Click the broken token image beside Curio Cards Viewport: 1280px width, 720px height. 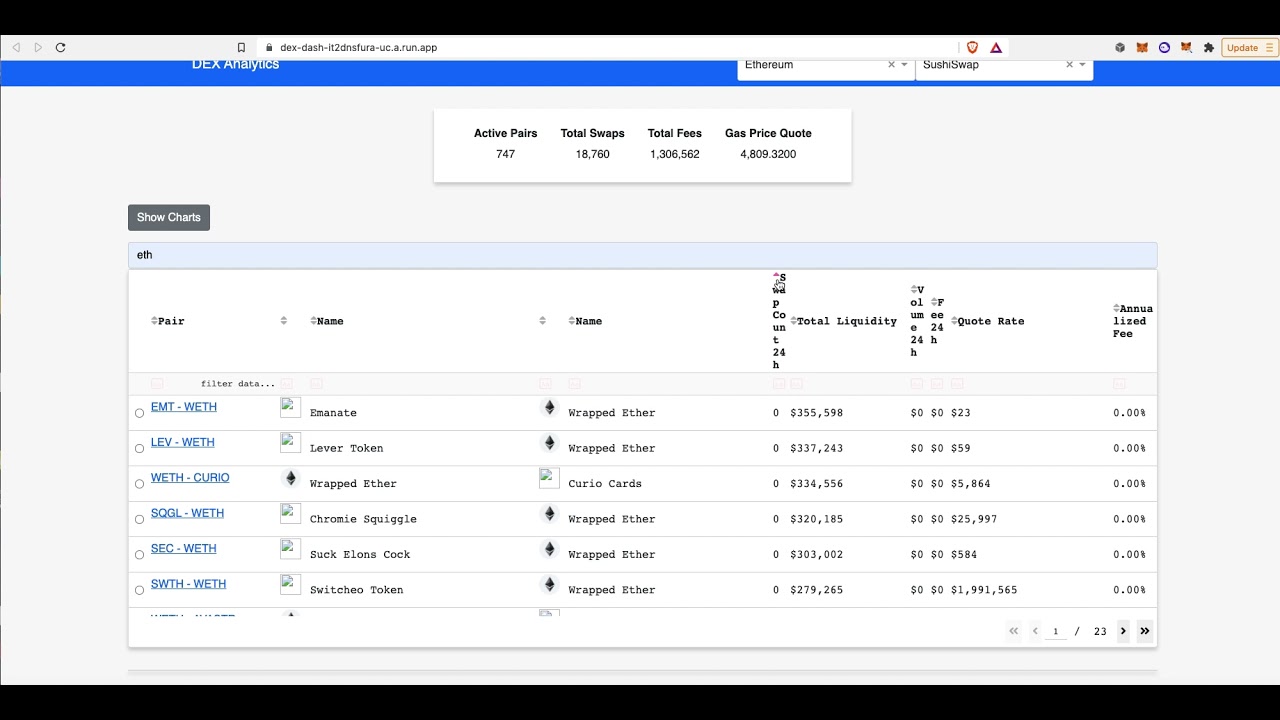[549, 478]
